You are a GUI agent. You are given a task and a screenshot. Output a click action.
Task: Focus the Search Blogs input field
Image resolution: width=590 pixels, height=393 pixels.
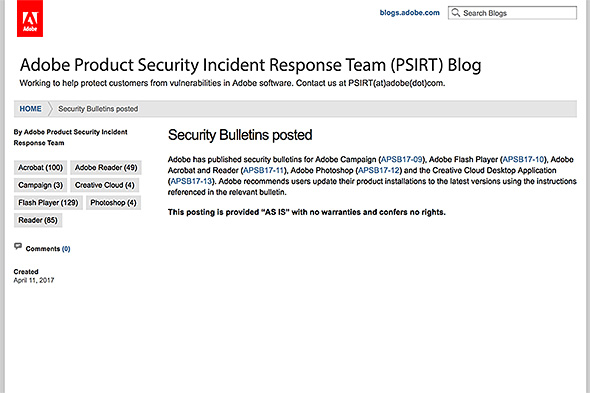pos(512,13)
